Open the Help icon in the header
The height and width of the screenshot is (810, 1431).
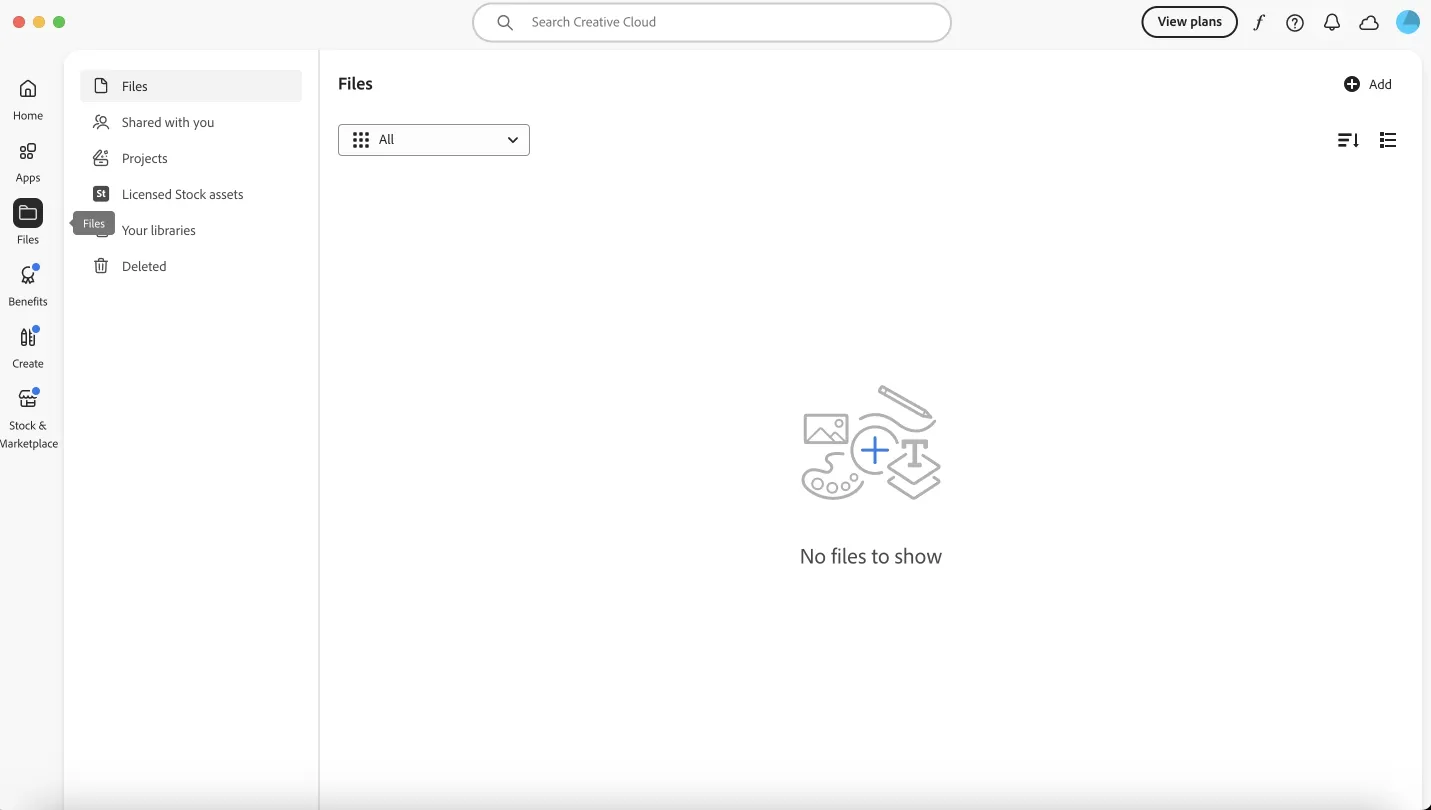[1295, 22]
